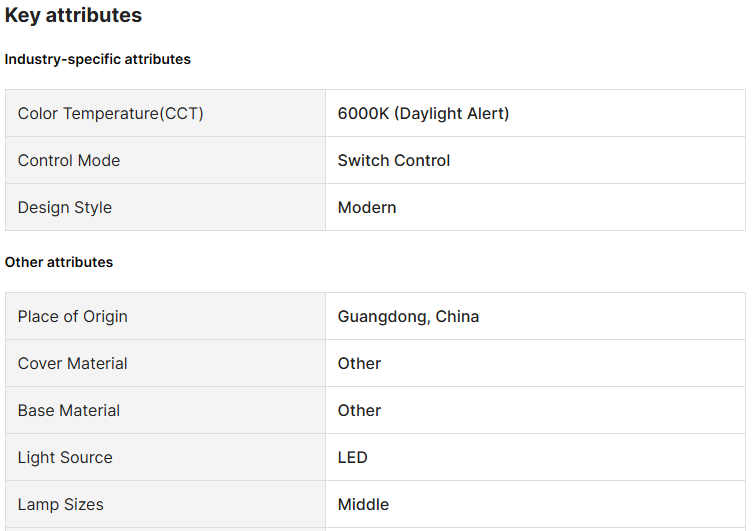Click the Key attributes heading
Screen dimensions: 754x531
[x=73, y=16]
